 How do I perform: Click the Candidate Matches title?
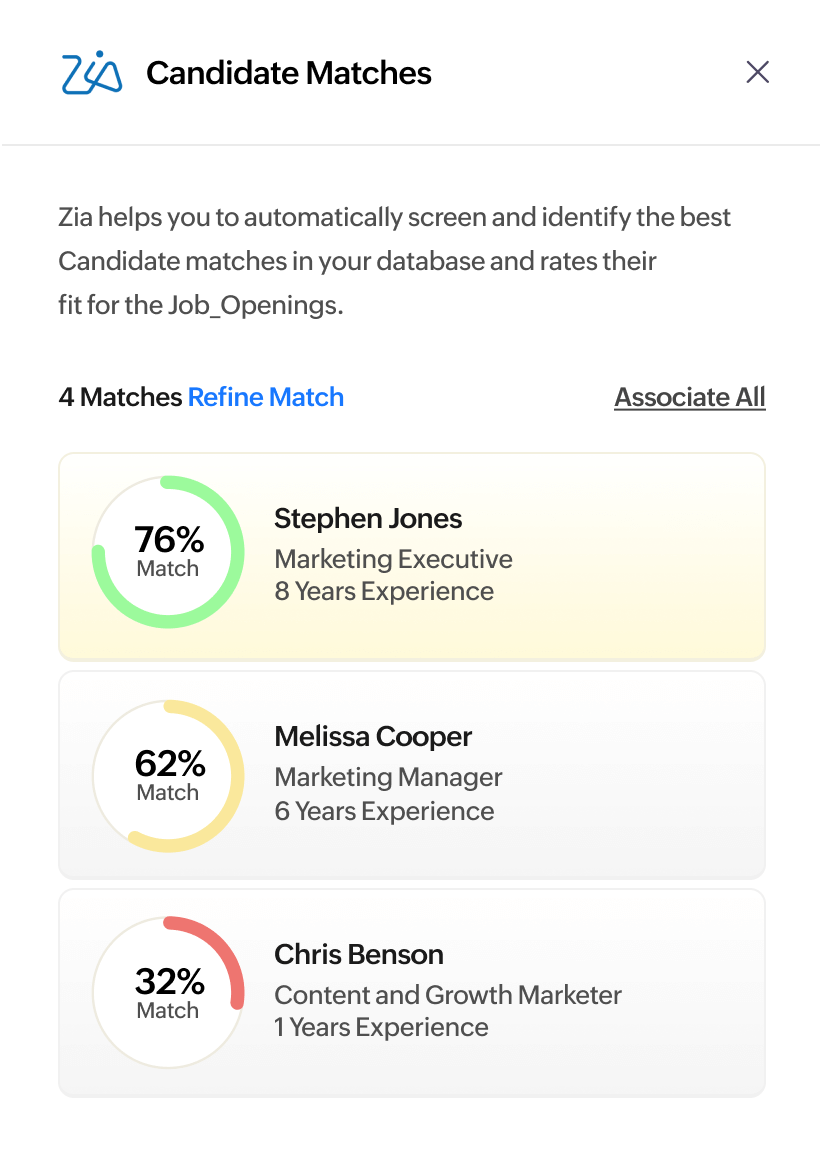(288, 72)
